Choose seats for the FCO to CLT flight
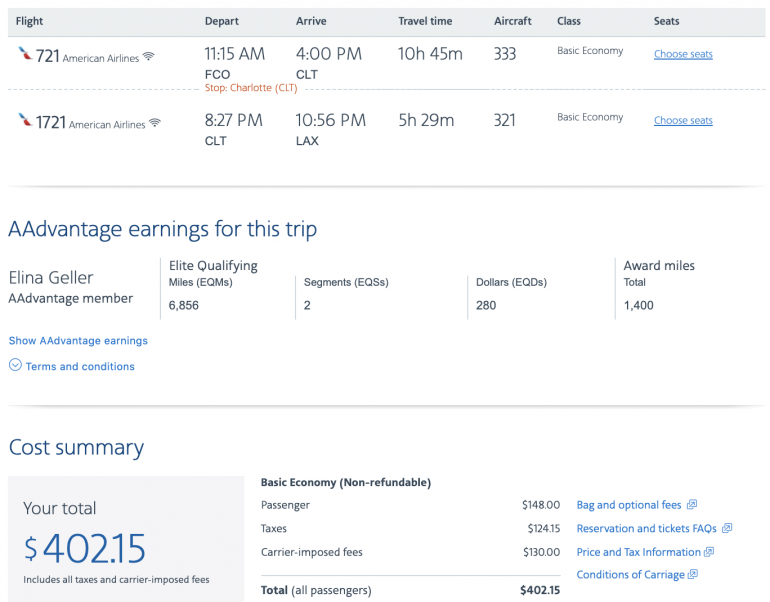The width and height of the screenshot is (770, 602). click(683, 54)
